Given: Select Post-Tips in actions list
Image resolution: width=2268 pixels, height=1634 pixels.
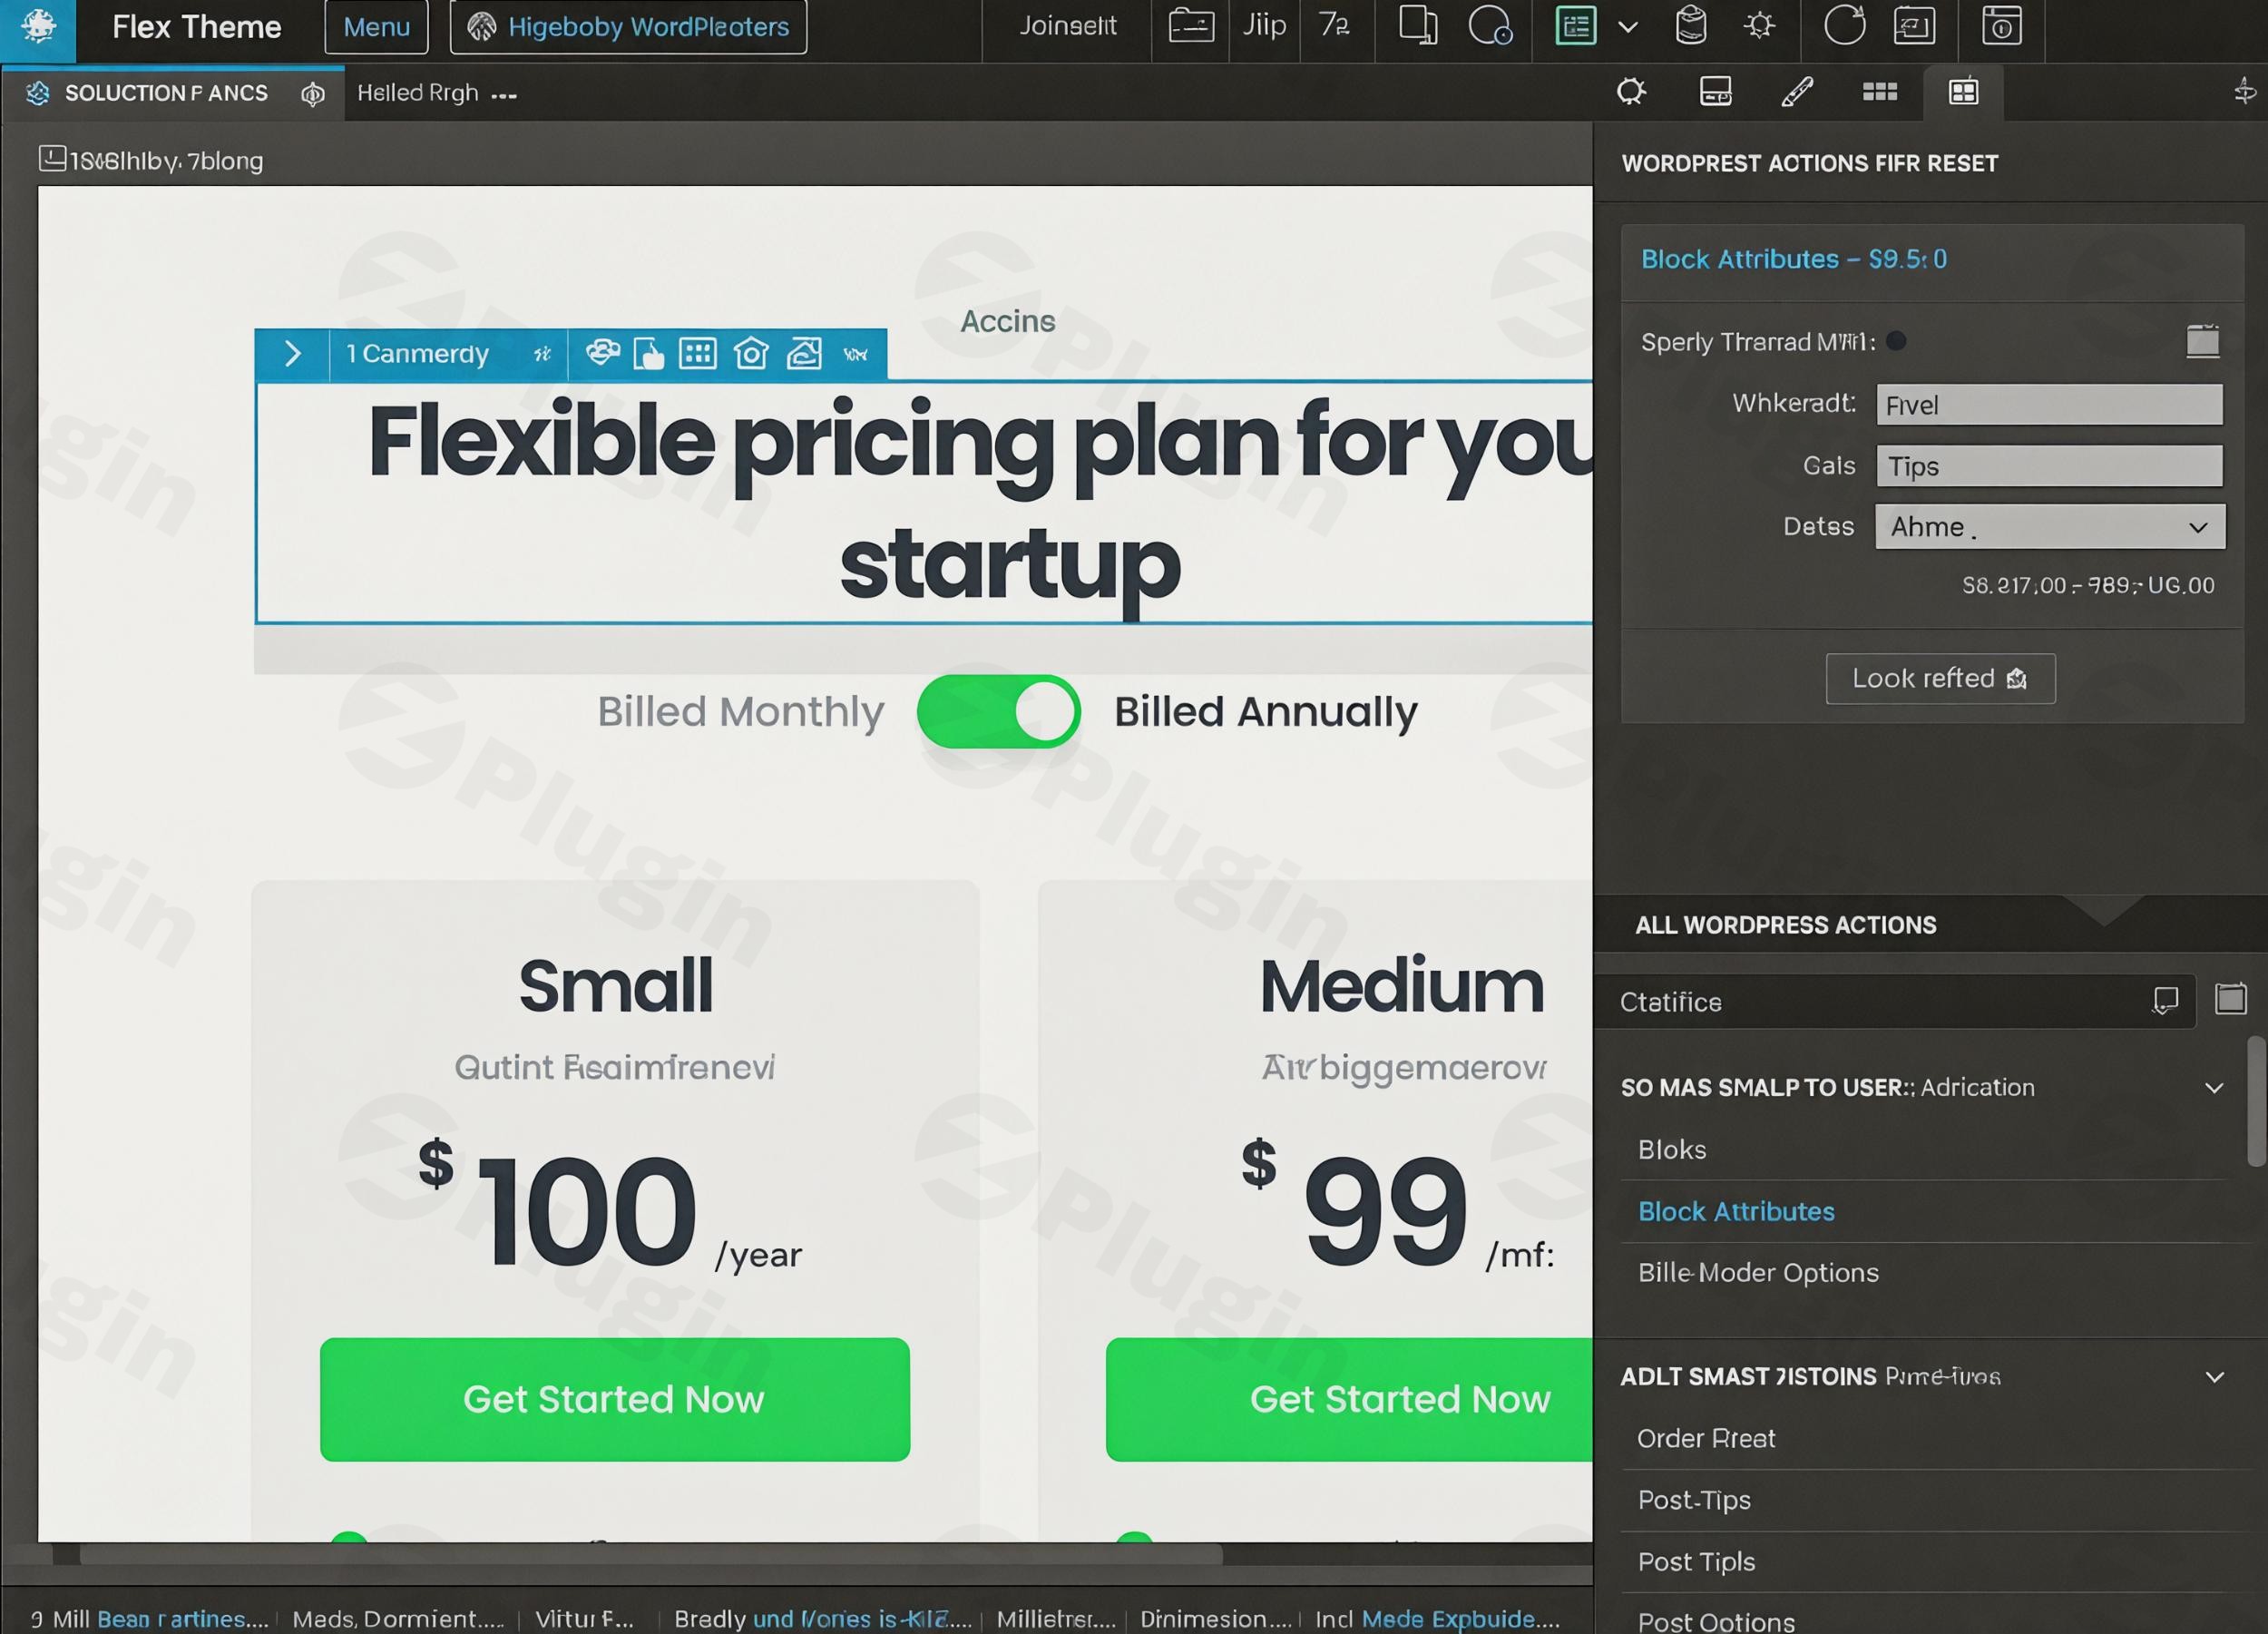Looking at the screenshot, I should click(x=1694, y=1500).
